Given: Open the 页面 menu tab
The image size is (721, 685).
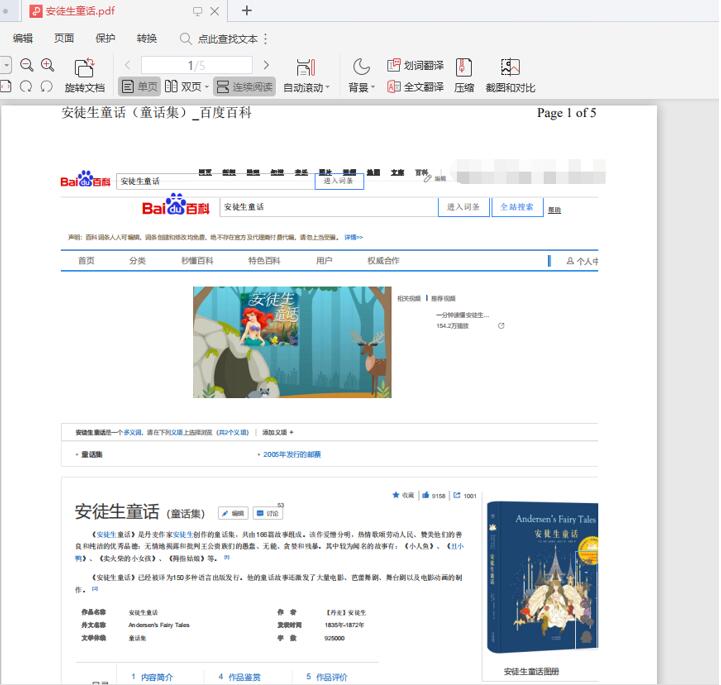Looking at the screenshot, I should (x=64, y=38).
